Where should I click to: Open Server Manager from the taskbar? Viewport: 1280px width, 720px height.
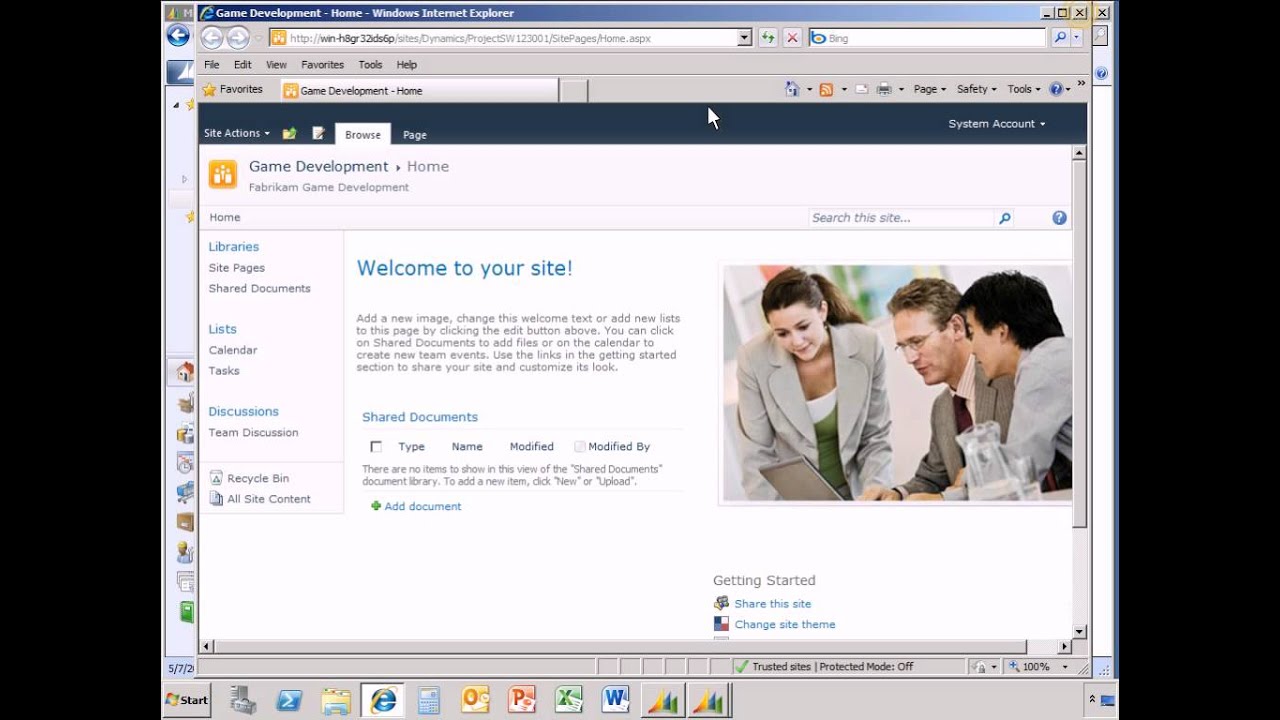tap(243, 700)
